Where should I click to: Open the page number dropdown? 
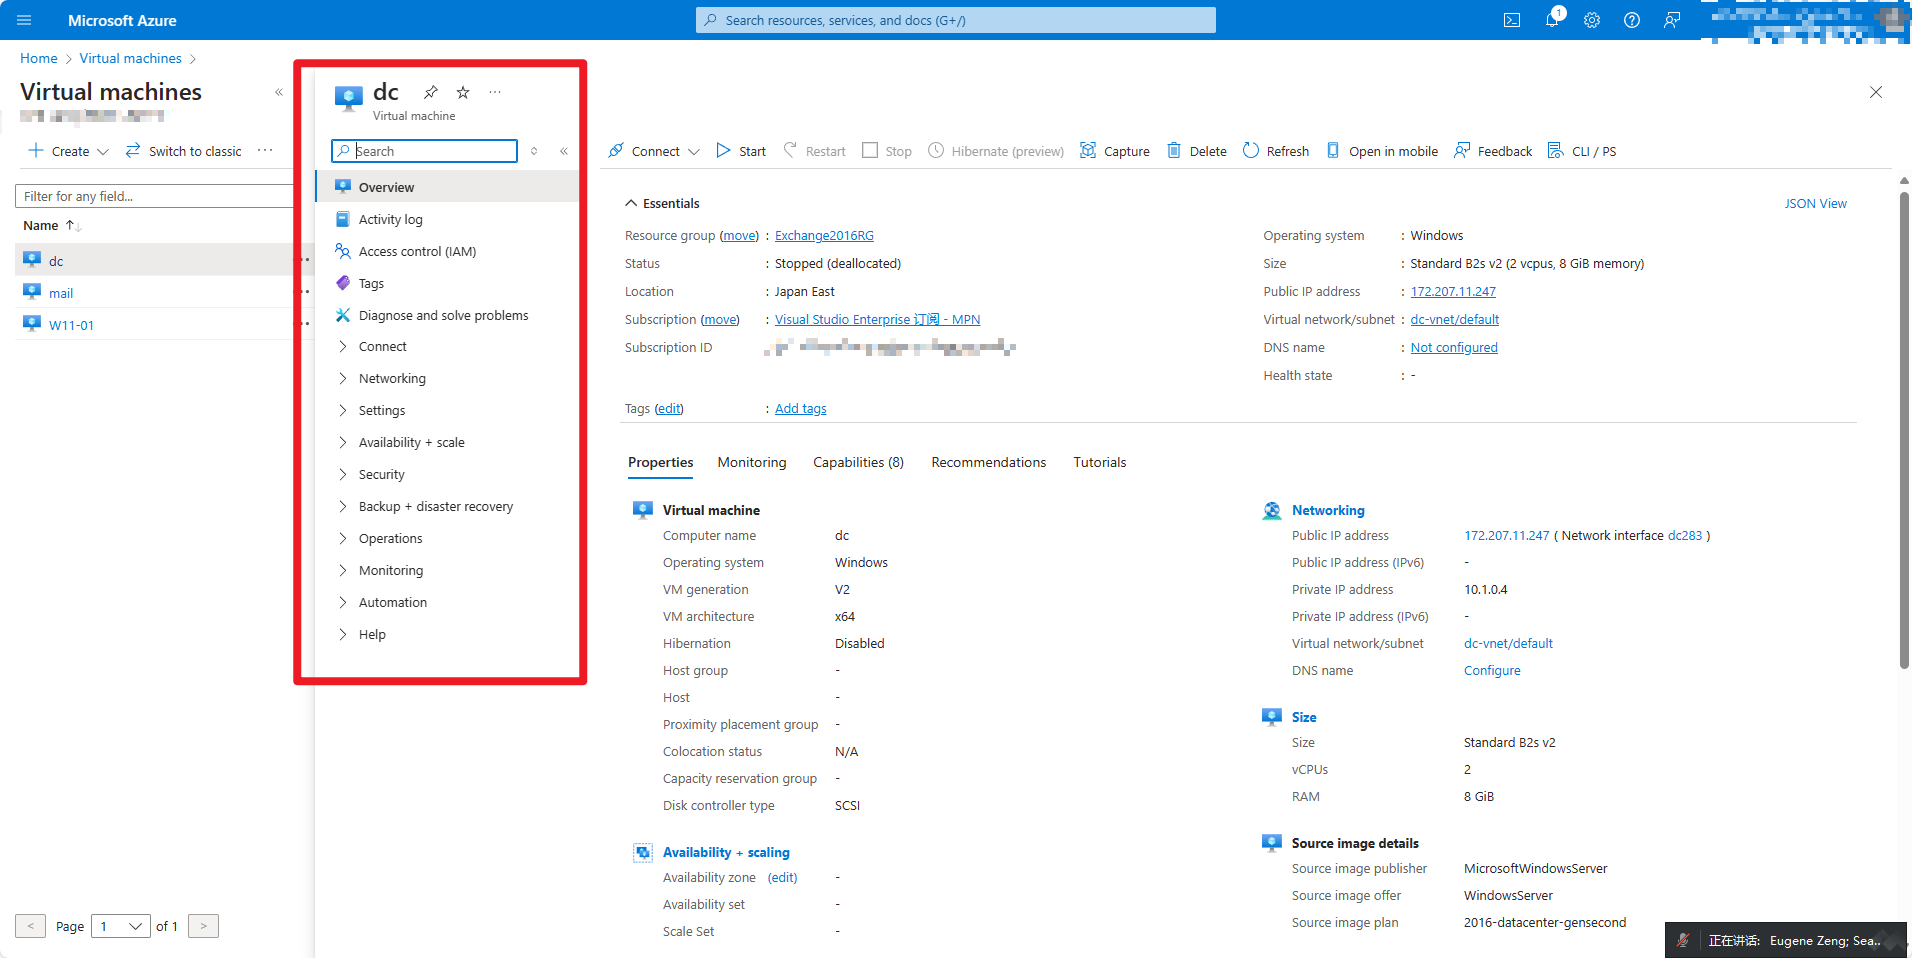coord(121,926)
